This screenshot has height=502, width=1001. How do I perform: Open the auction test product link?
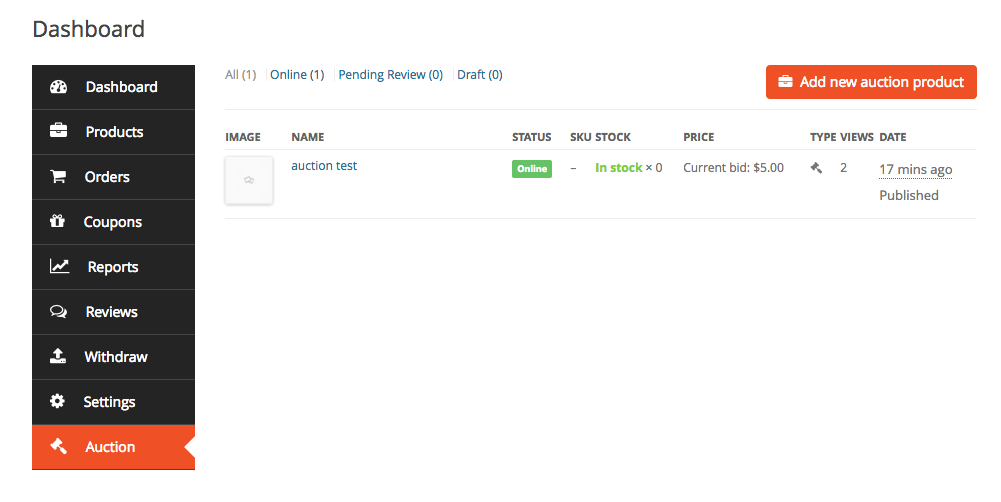[324, 165]
